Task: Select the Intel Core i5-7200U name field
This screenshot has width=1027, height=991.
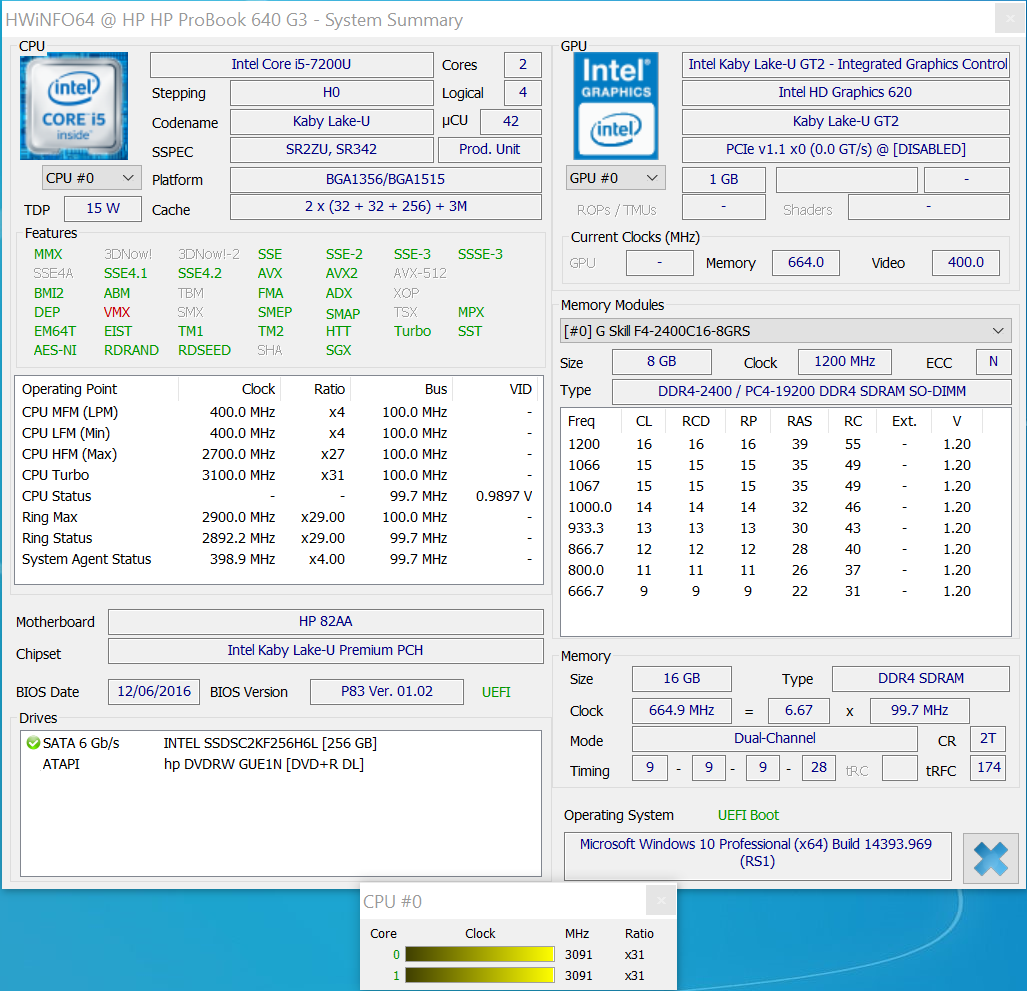Action: point(291,65)
